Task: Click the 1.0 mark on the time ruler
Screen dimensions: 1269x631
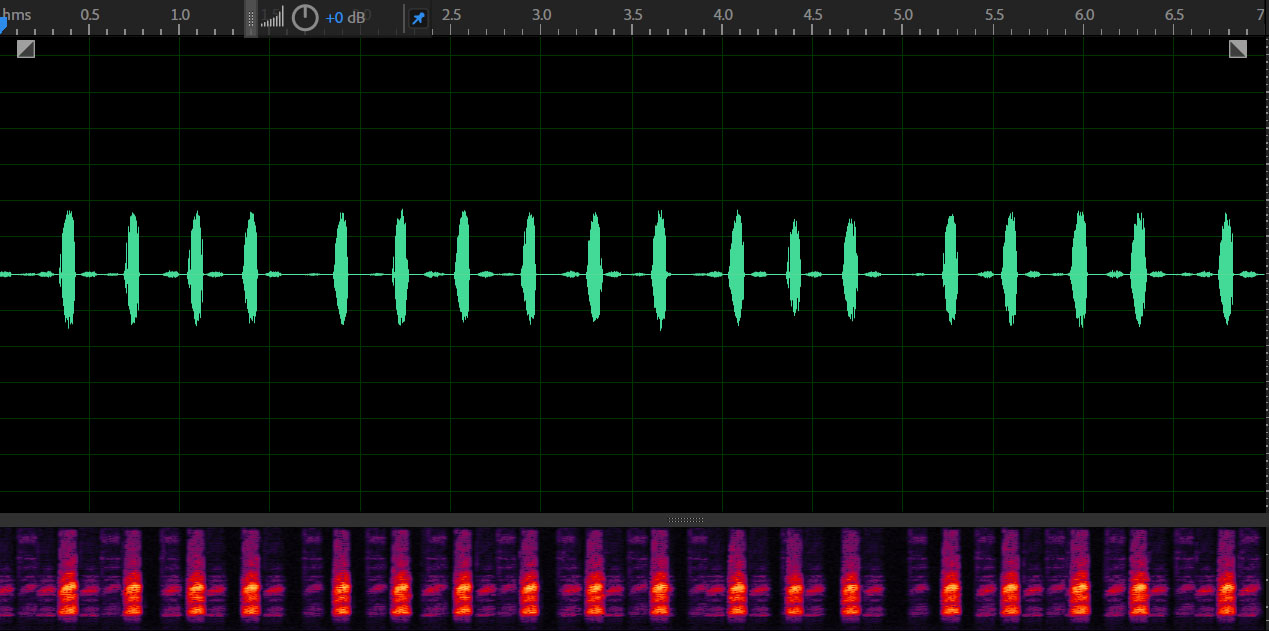Action: (180, 15)
